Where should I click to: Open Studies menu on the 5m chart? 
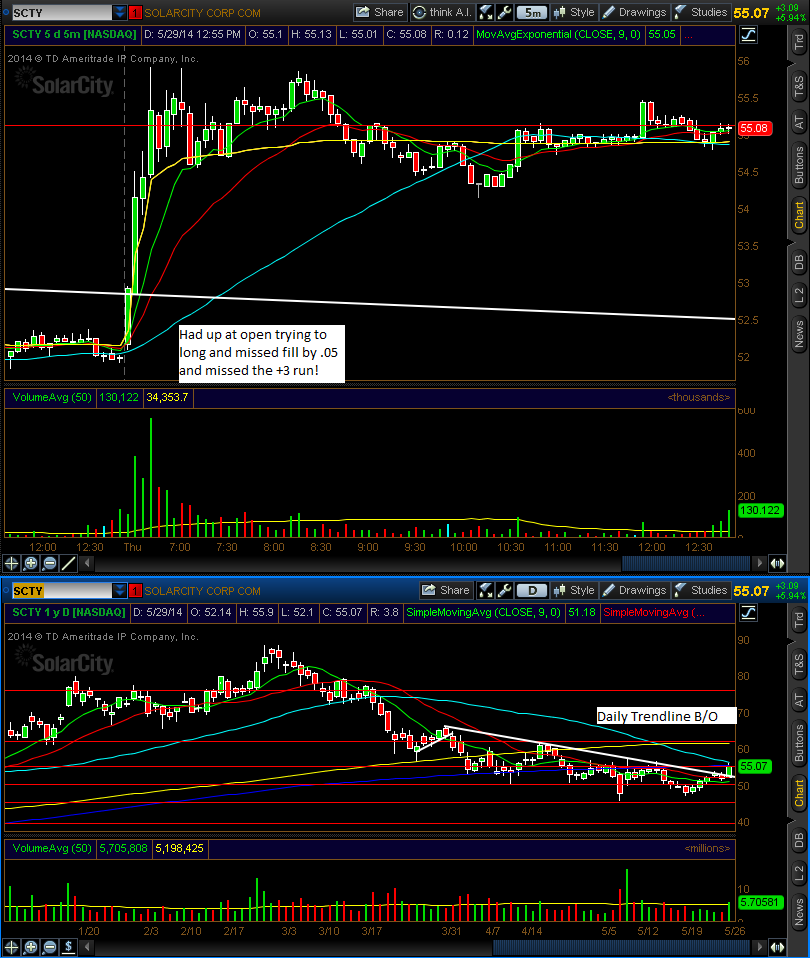tap(701, 12)
